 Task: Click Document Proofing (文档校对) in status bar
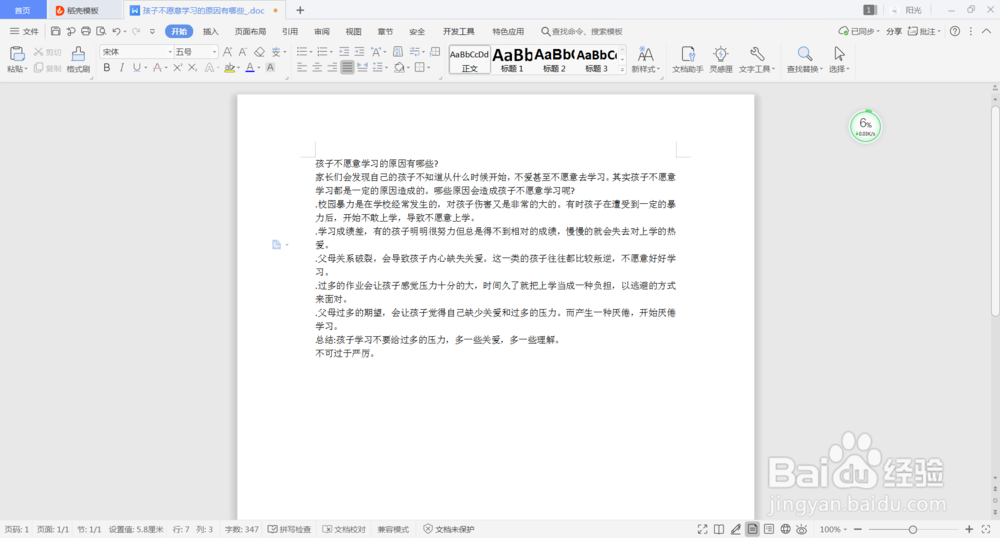tap(344, 529)
